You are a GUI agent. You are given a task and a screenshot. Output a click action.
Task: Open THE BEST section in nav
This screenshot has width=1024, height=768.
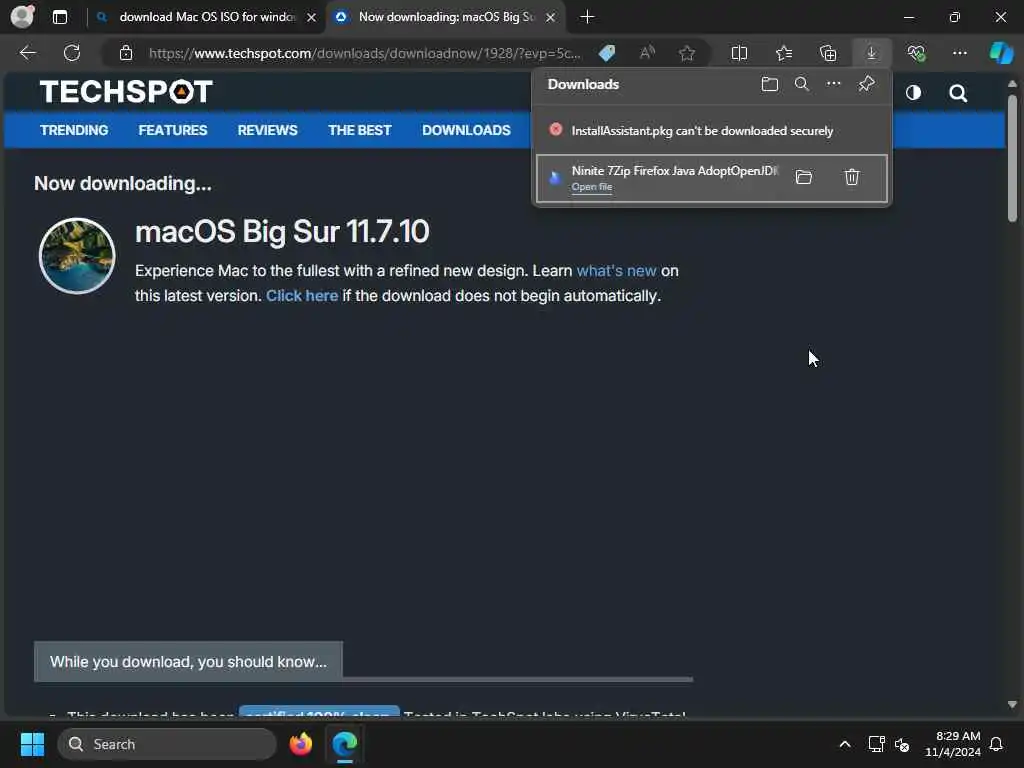[x=359, y=130]
